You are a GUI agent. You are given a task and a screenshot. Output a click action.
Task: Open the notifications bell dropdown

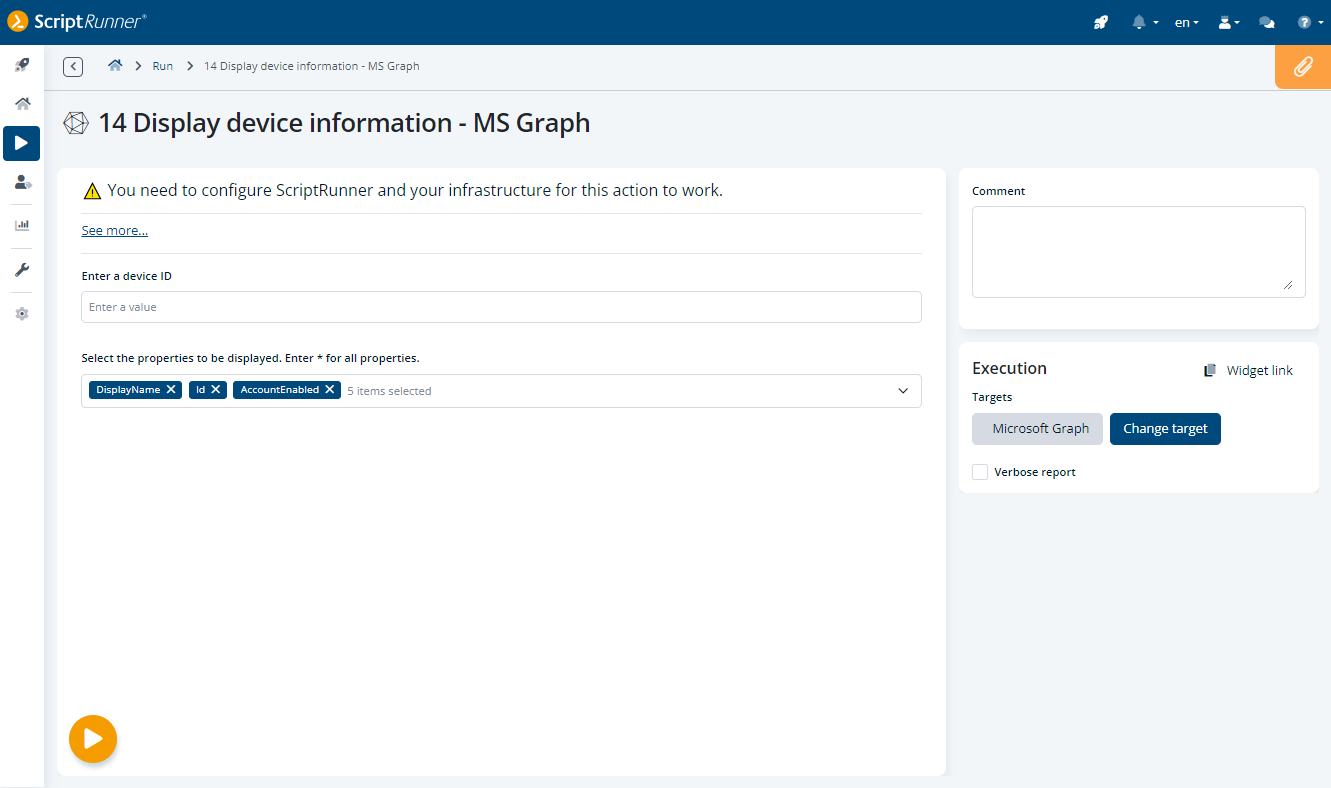tap(1144, 22)
